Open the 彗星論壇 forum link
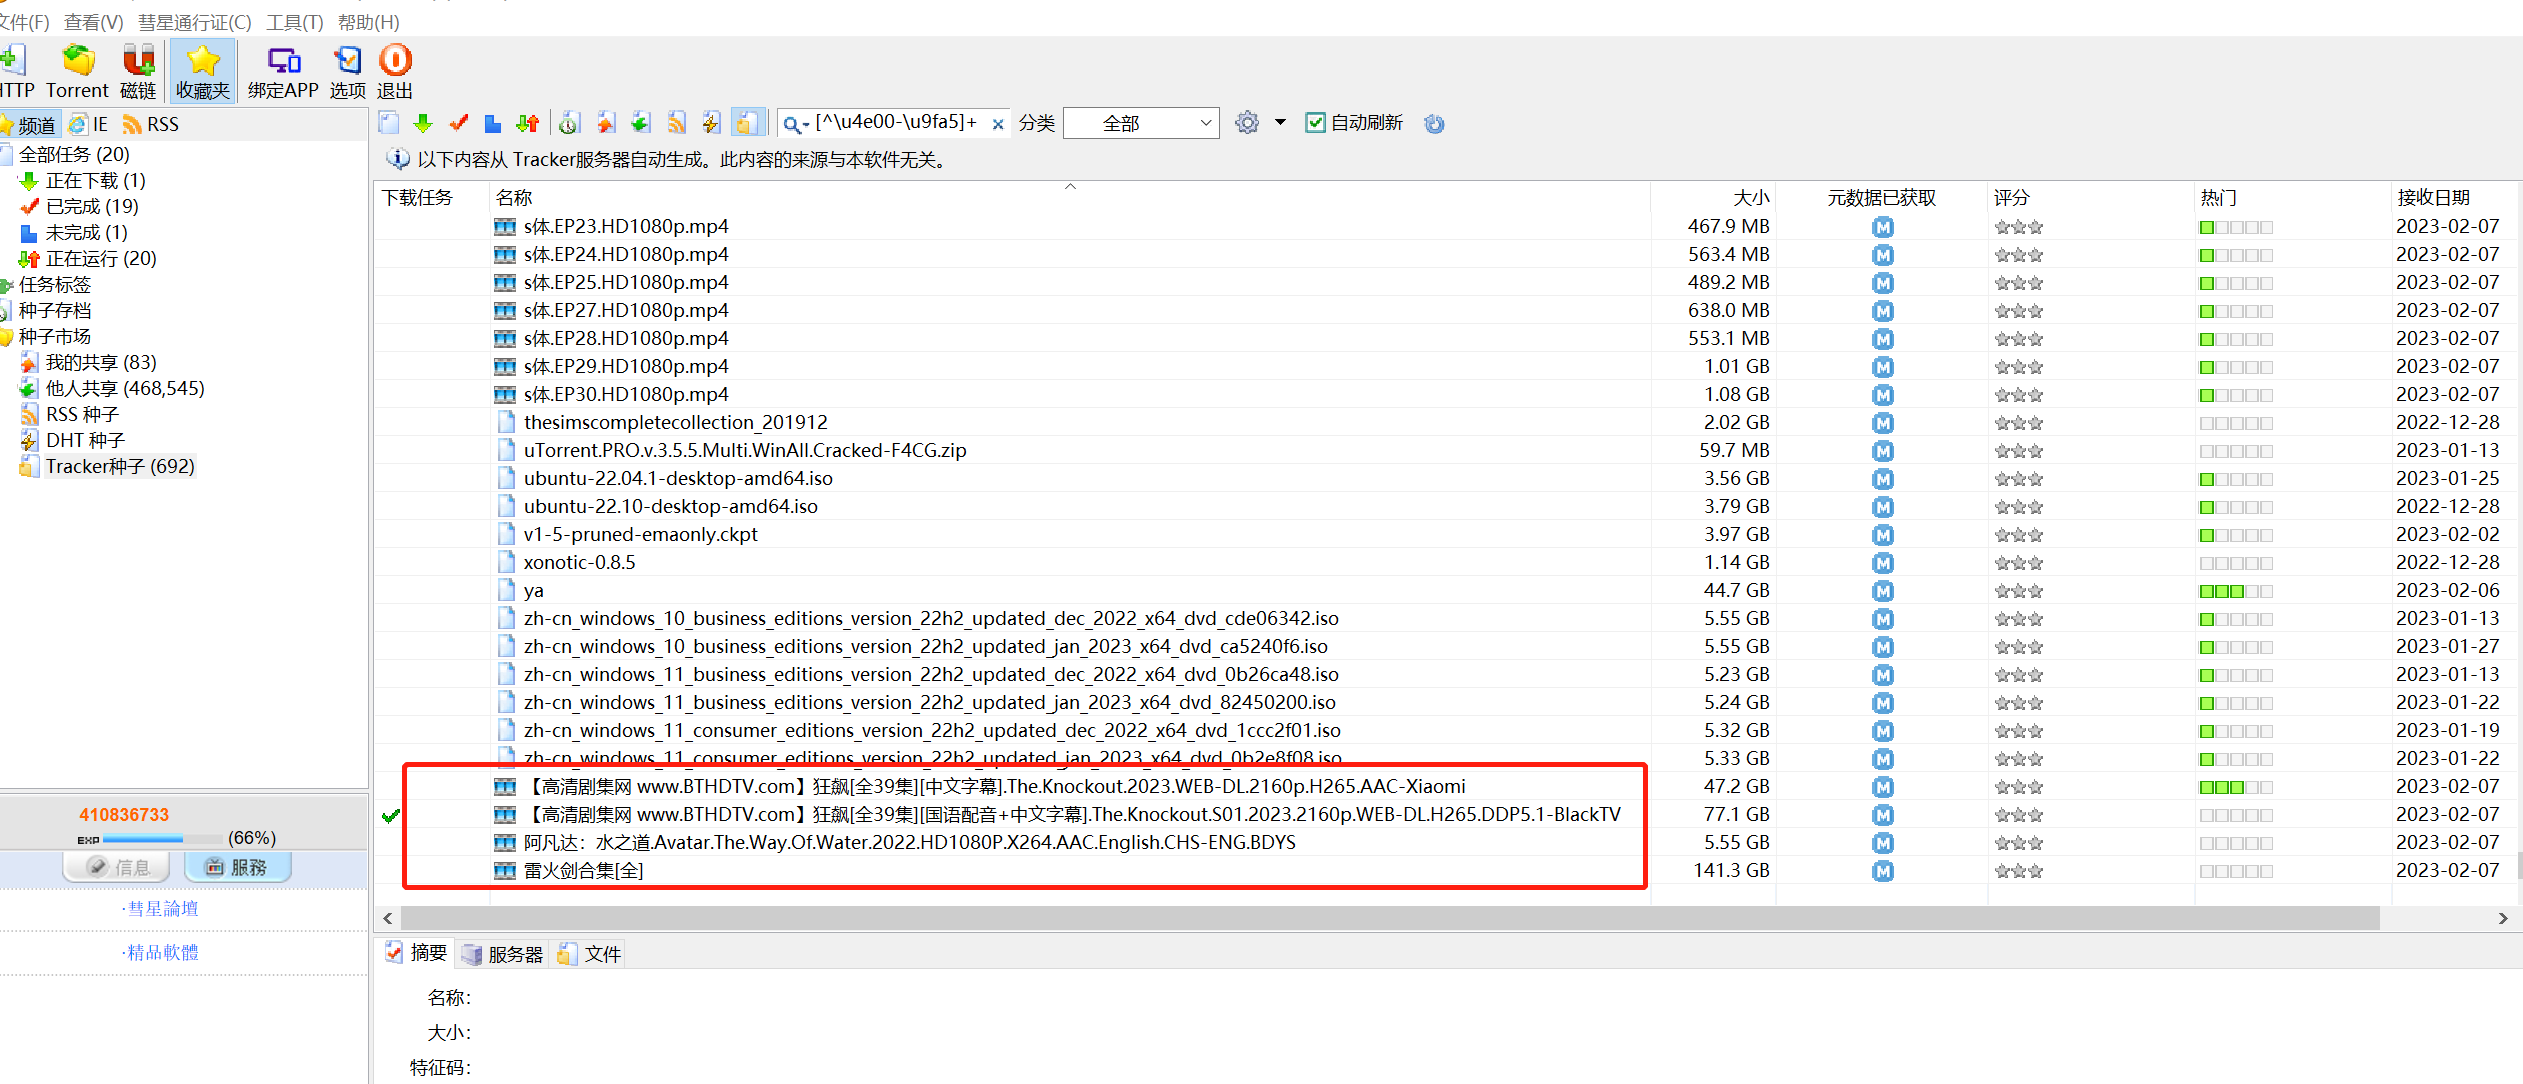The width and height of the screenshot is (2523, 1084). pos(161,908)
